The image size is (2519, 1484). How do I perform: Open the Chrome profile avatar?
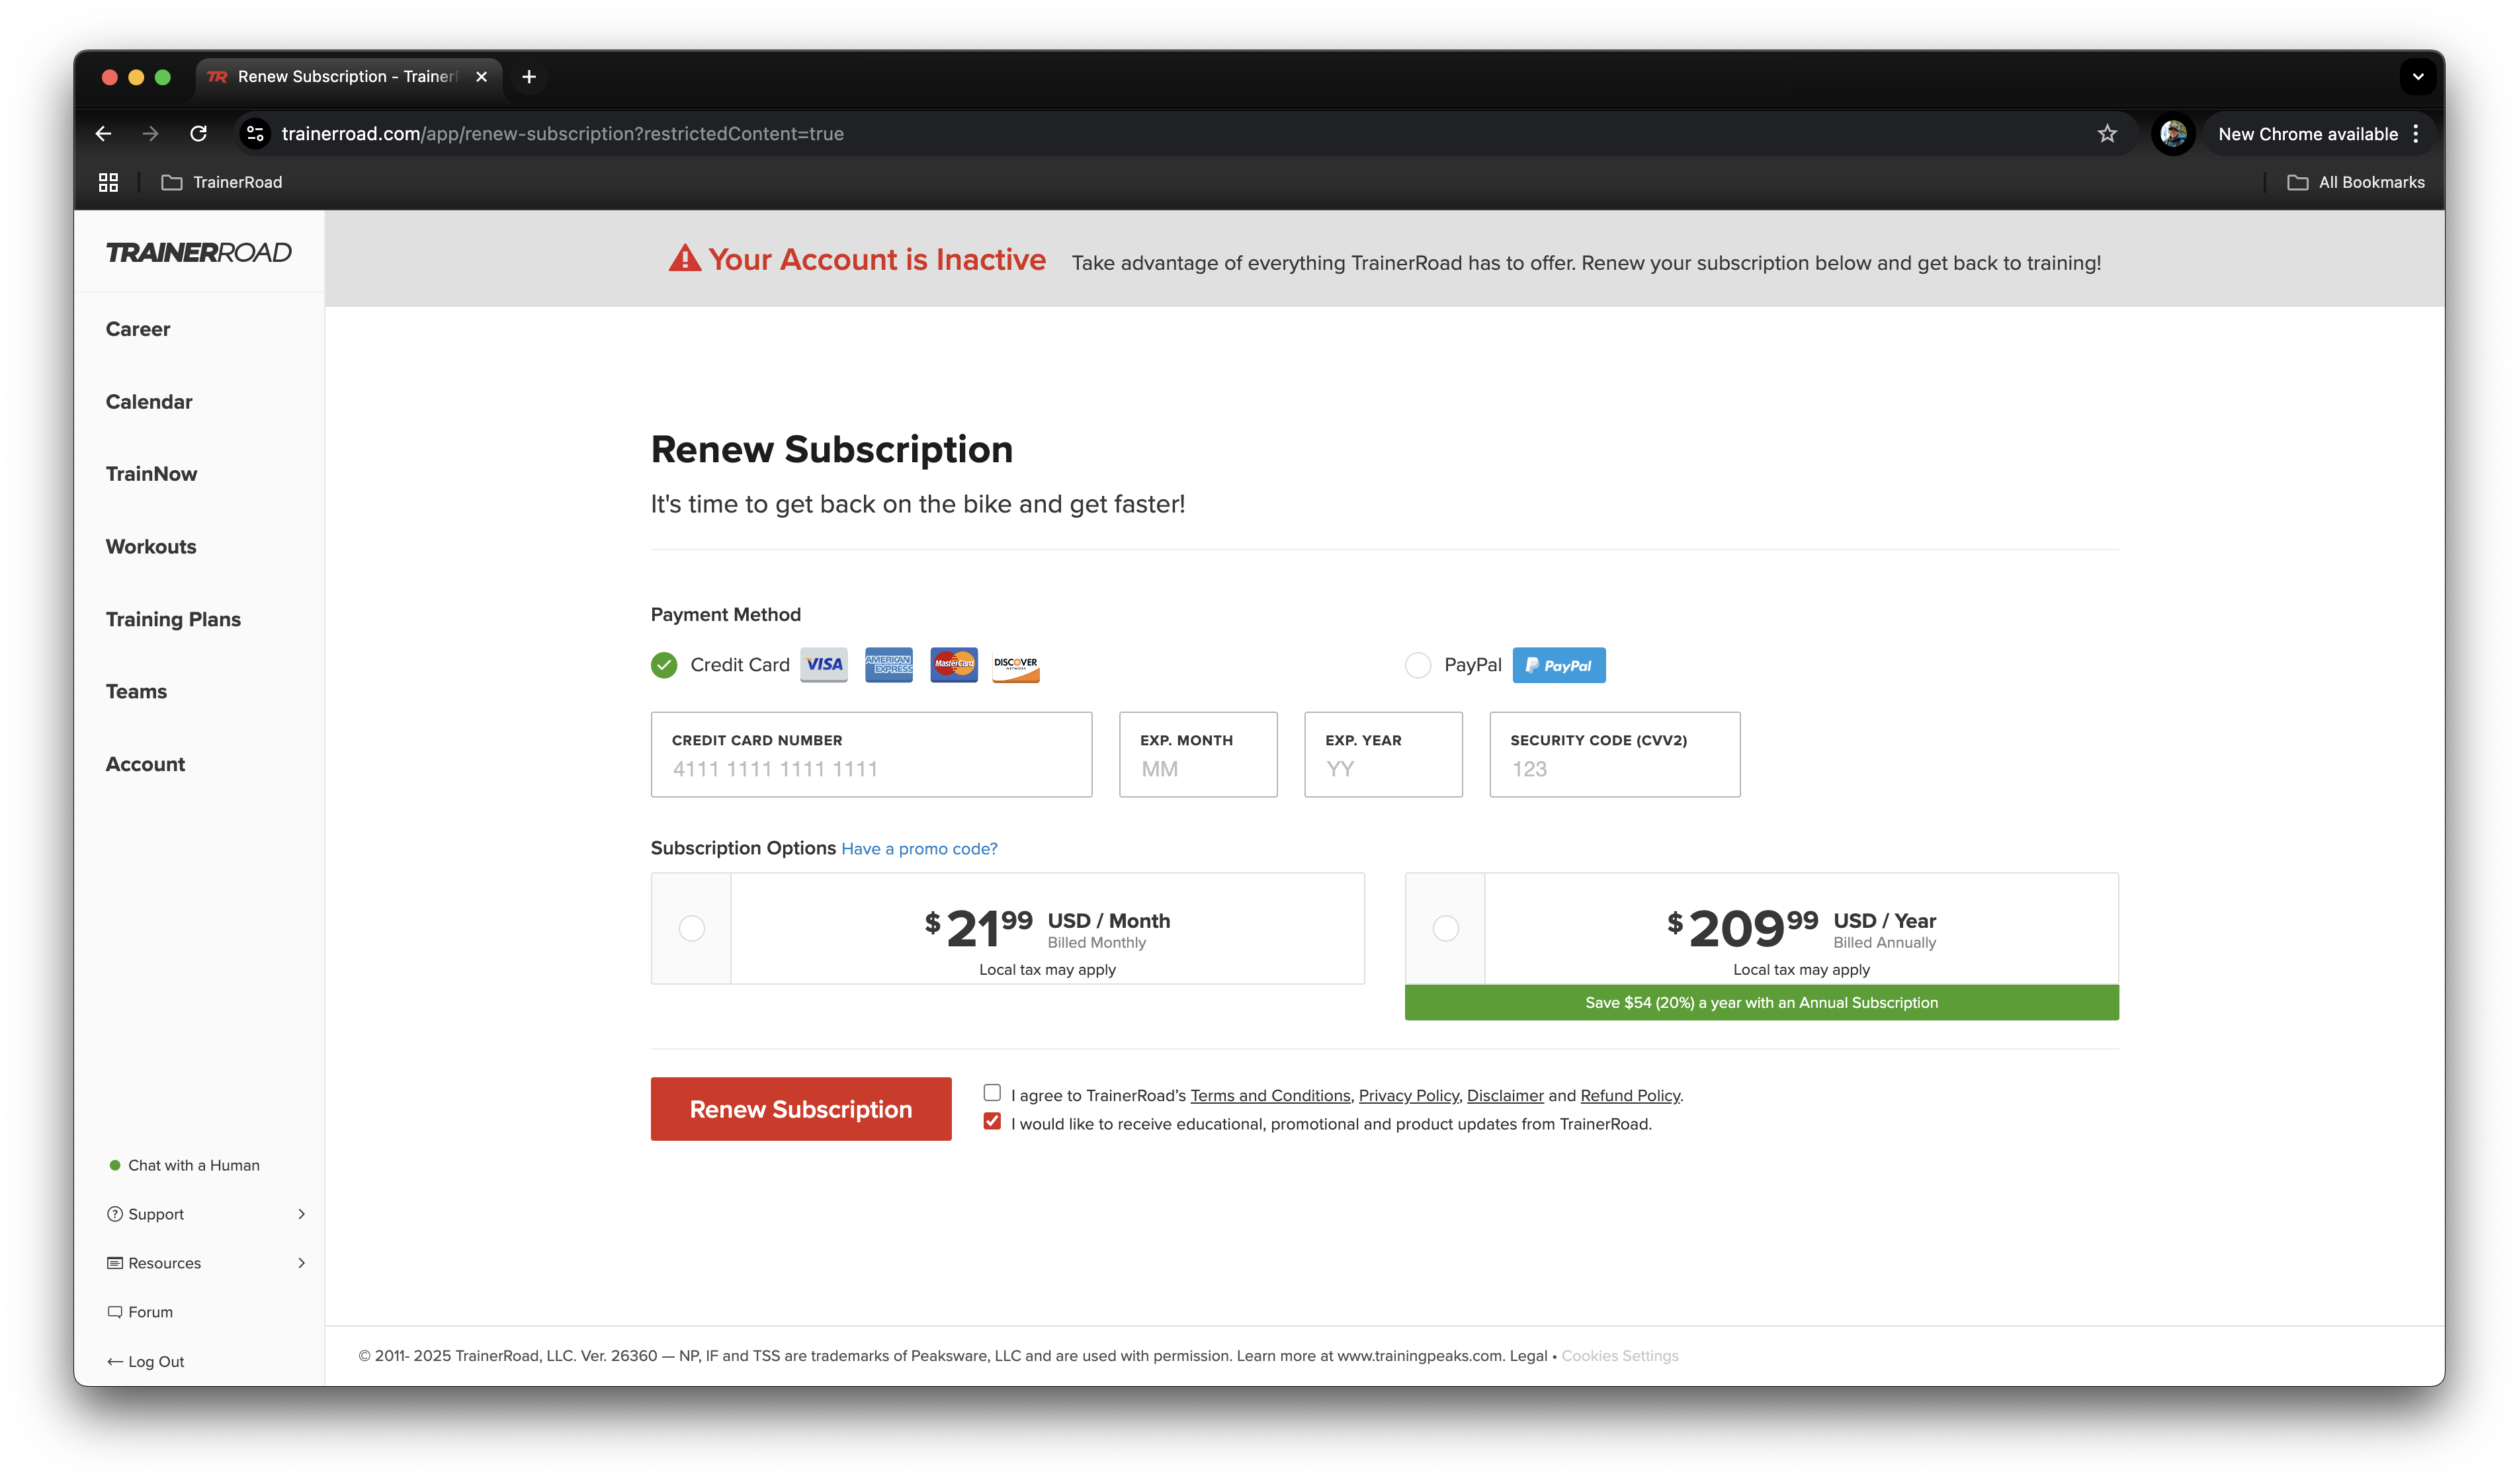coord(2172,133)
